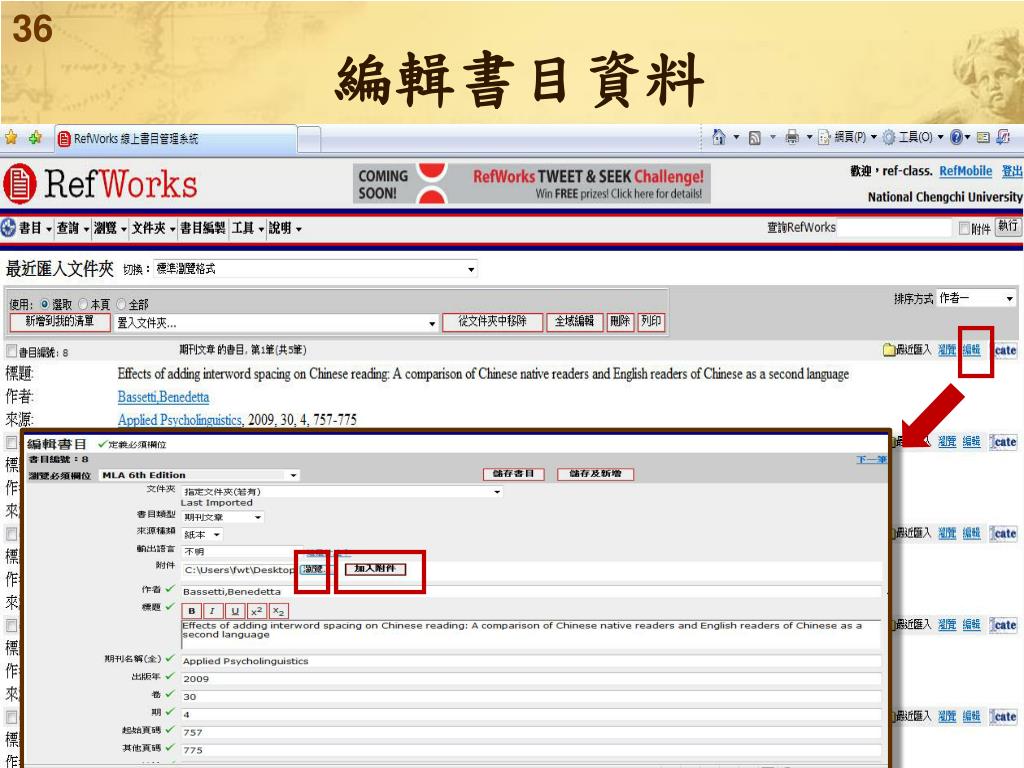Click the Underline formatting button

click(x=234, y=611)
